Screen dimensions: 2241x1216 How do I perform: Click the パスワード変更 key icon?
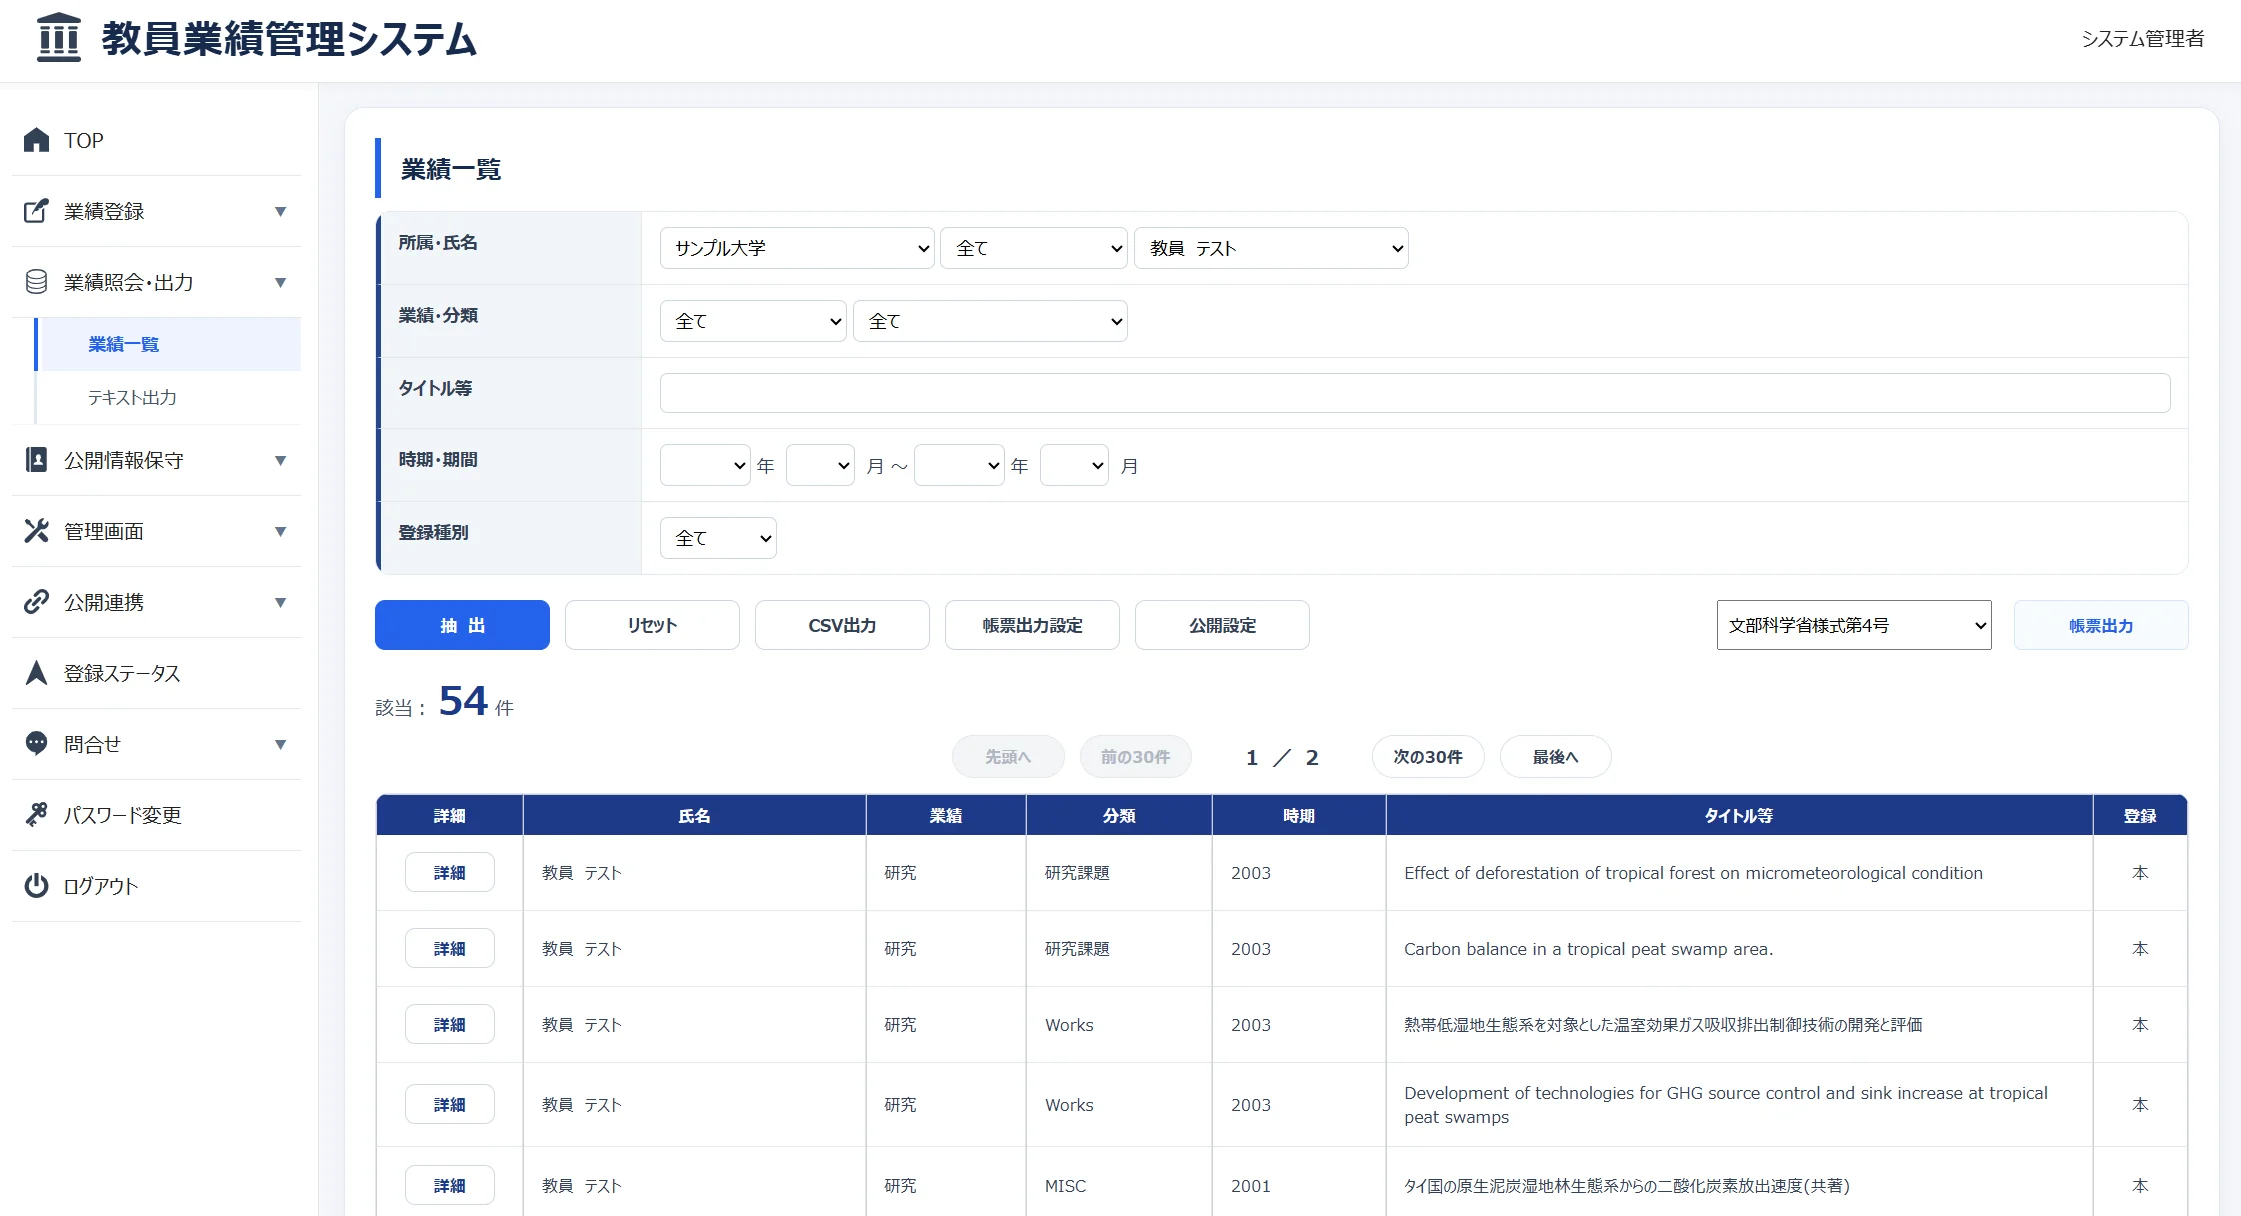tap(36, 815)
